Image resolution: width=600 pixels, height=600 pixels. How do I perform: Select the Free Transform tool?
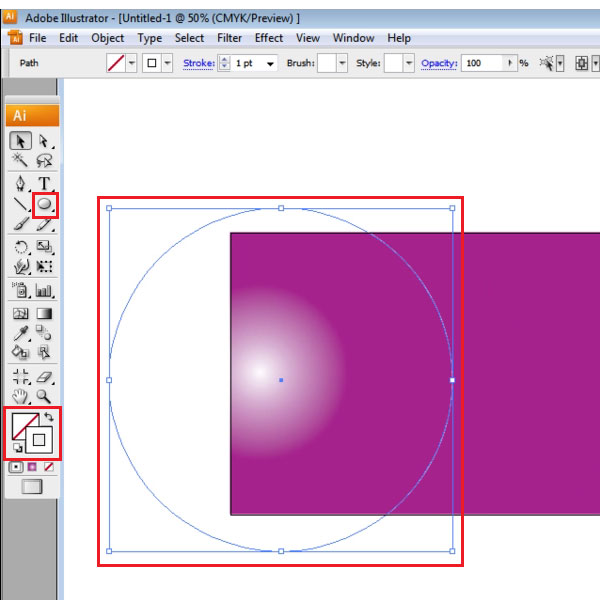[44, 266]
